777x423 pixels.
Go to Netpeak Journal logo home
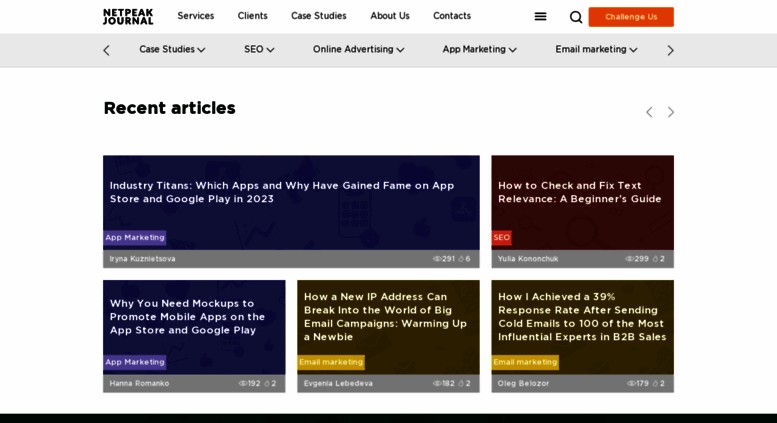pyautogui.click(x=128, y=16)
